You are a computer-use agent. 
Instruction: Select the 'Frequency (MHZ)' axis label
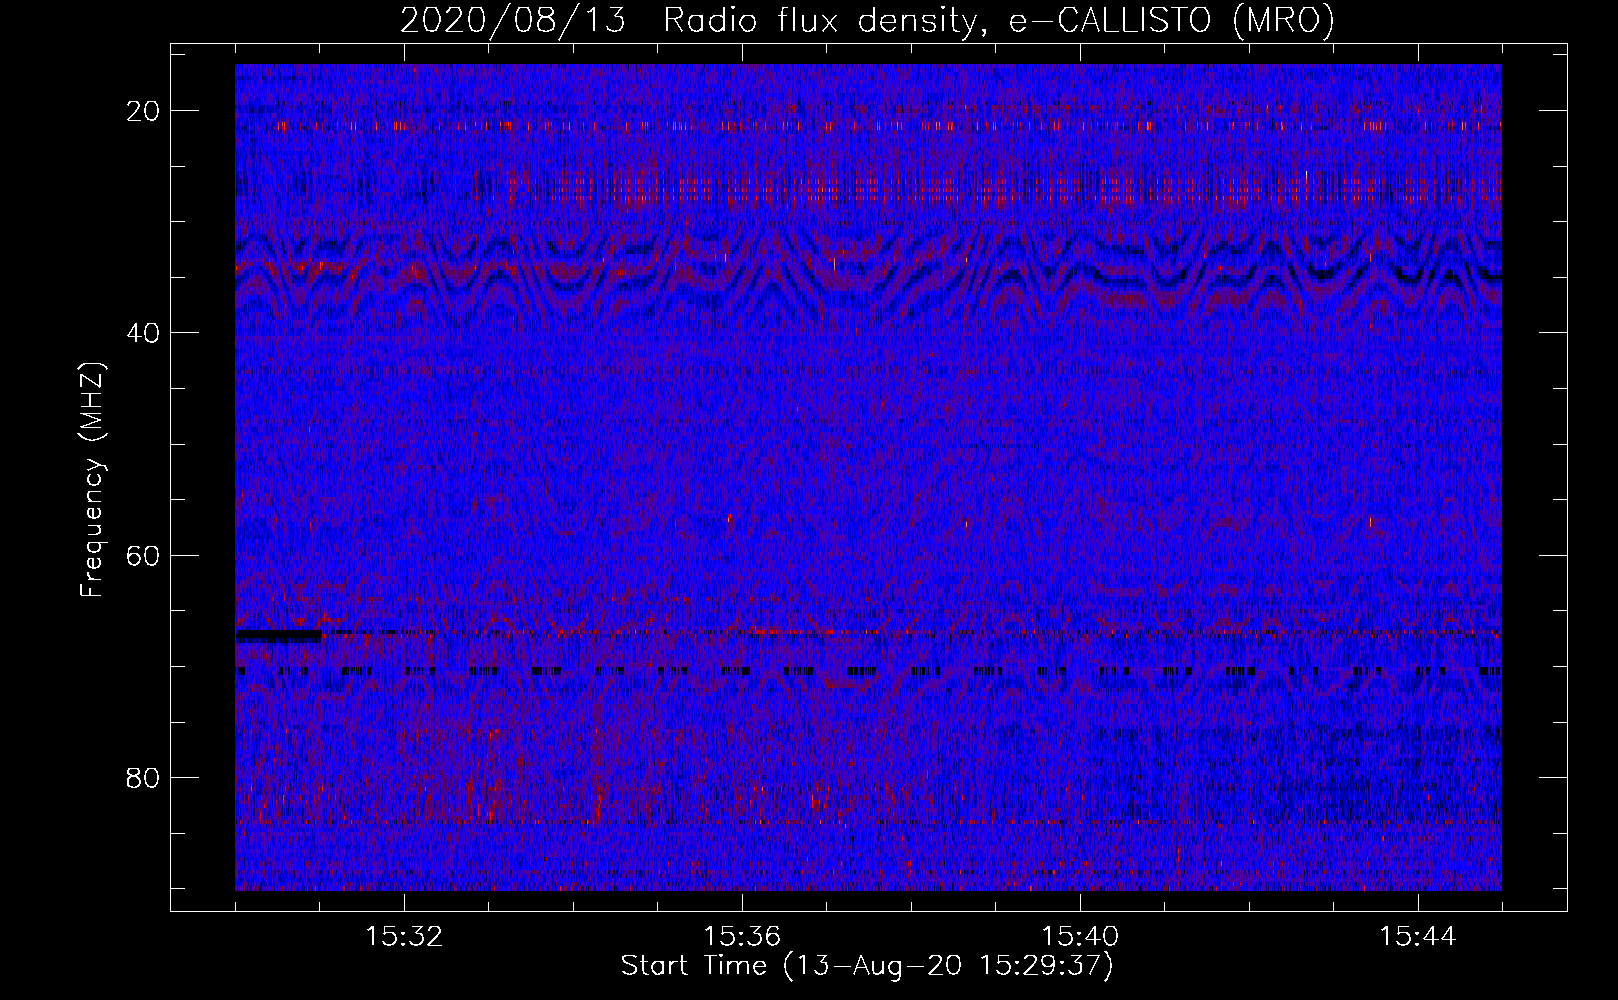pyautogui.click(x=92, y=480)
